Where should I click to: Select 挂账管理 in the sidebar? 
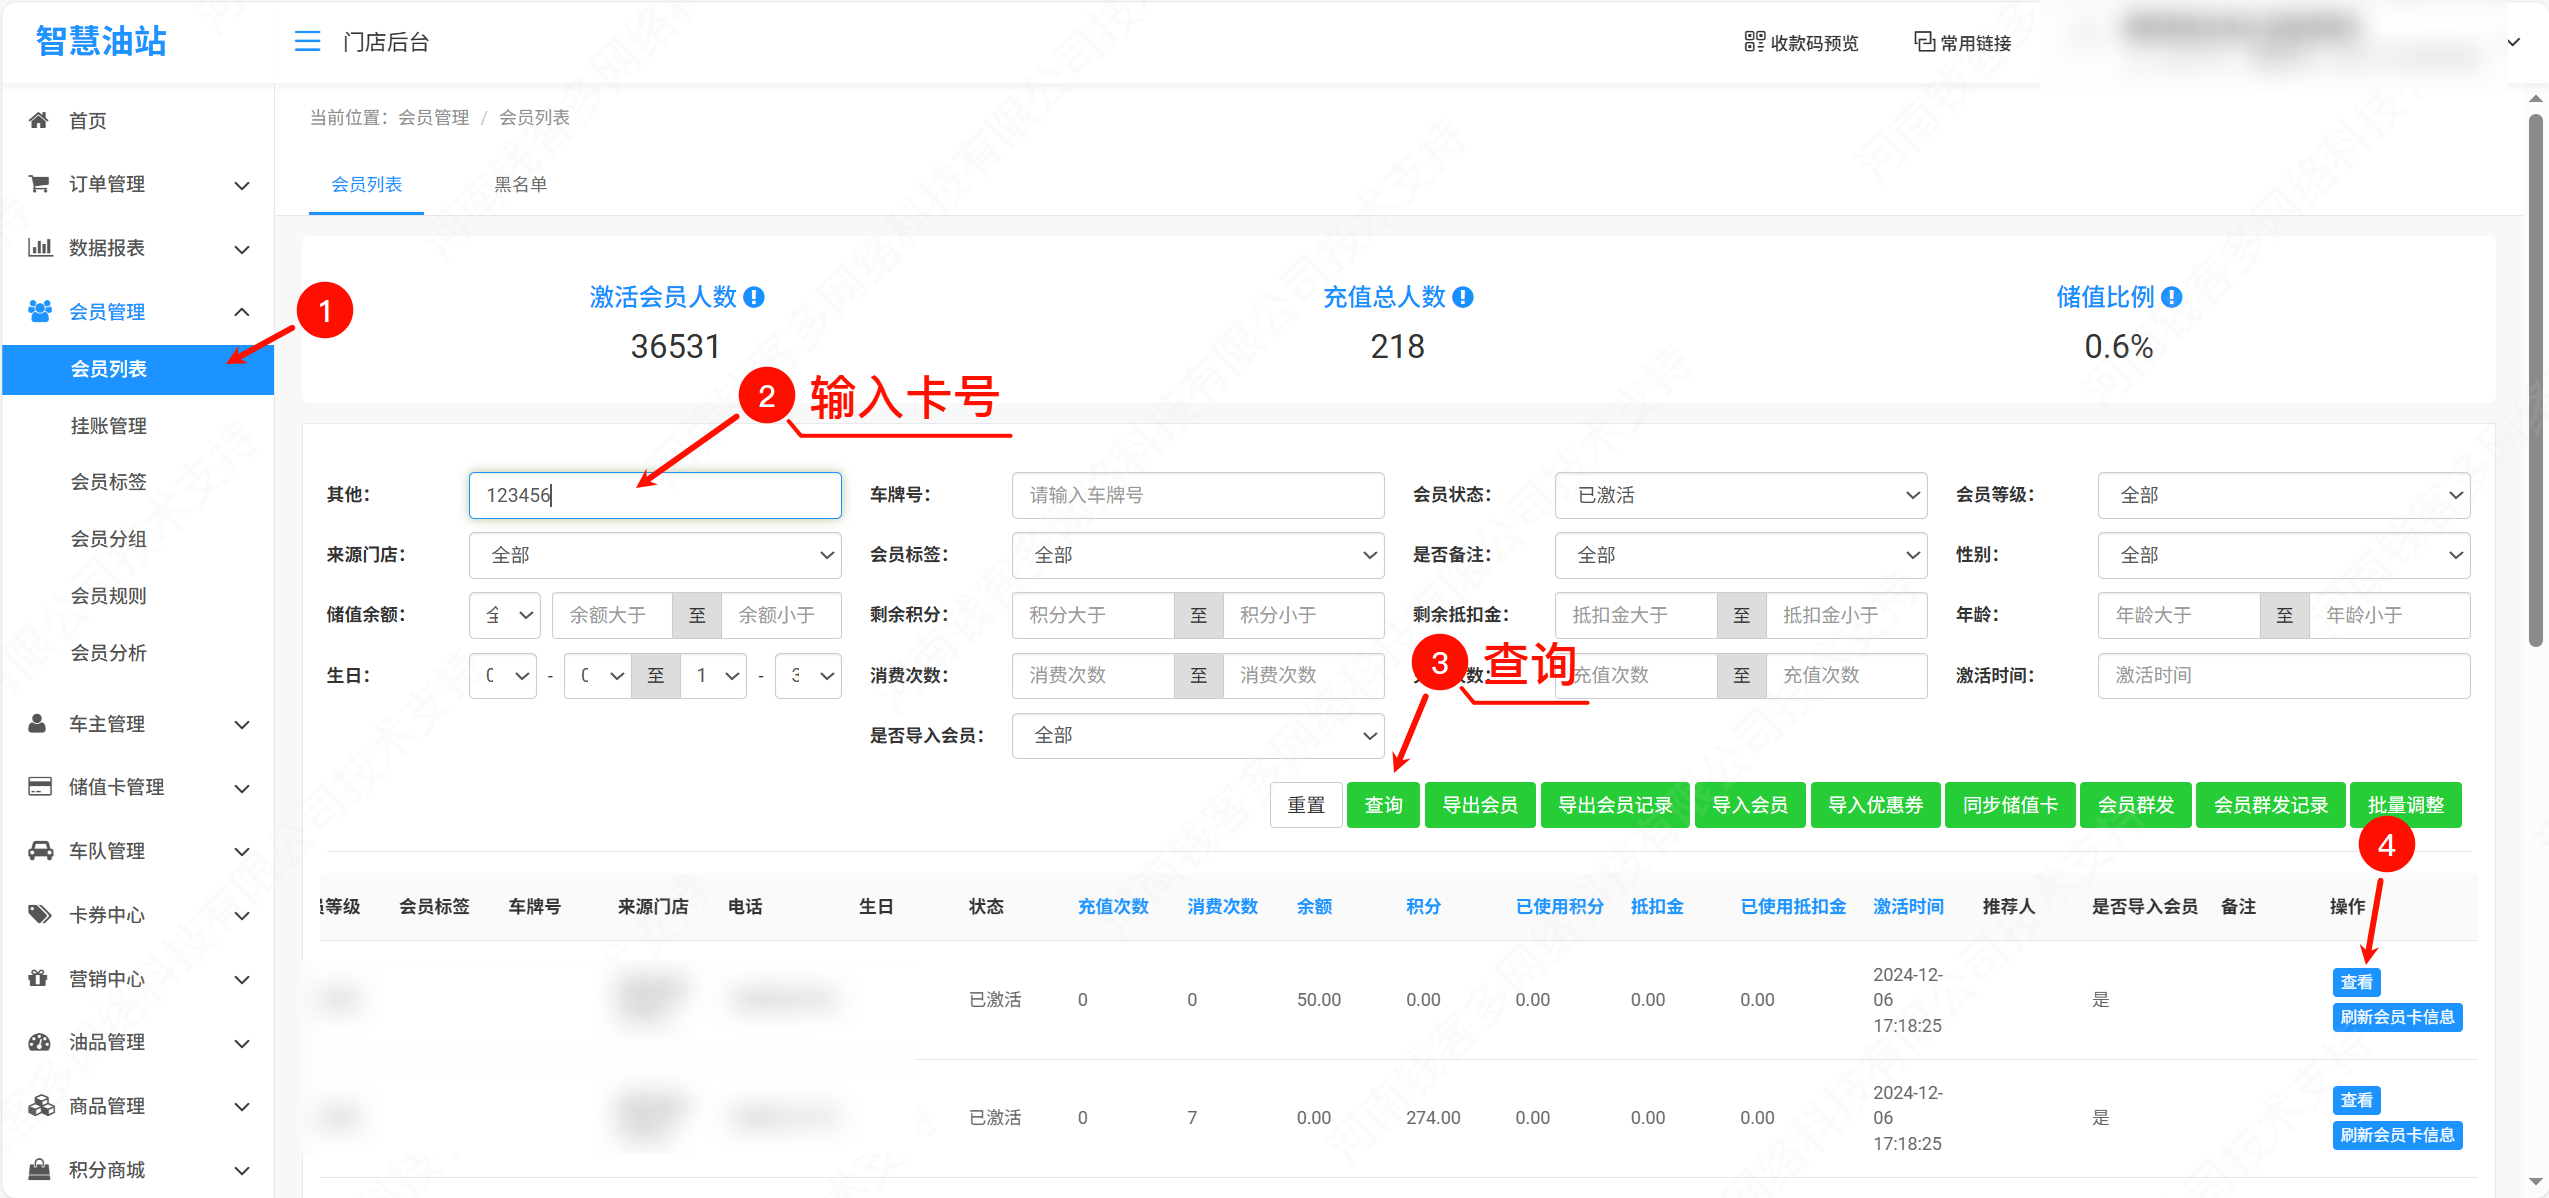tap(108, 426)
